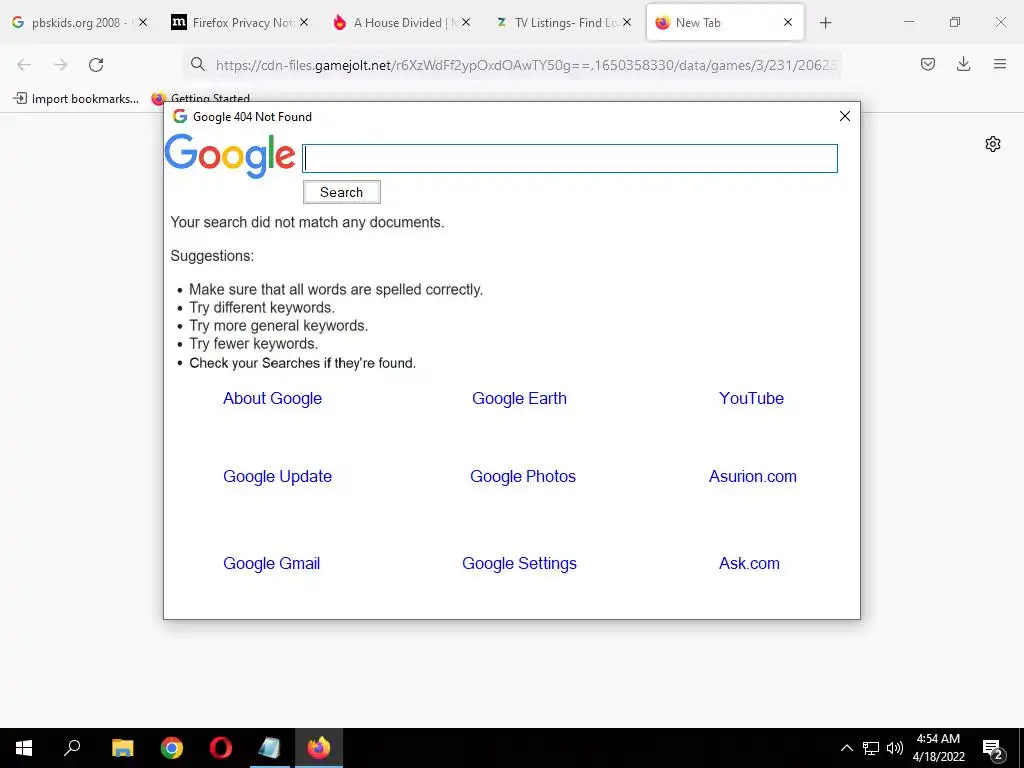The image size is (1024, 768).
Task: Launch Chrome from the taskbar
Action: pyautogui.click(x=172, y=748)
